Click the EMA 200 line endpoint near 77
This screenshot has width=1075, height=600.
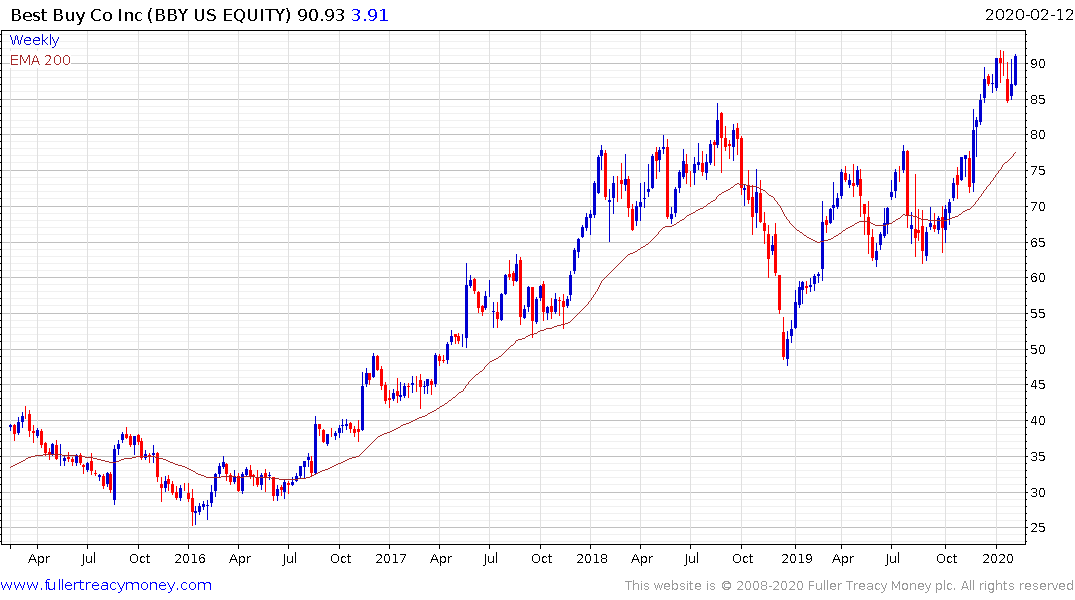click(1015, 152)
